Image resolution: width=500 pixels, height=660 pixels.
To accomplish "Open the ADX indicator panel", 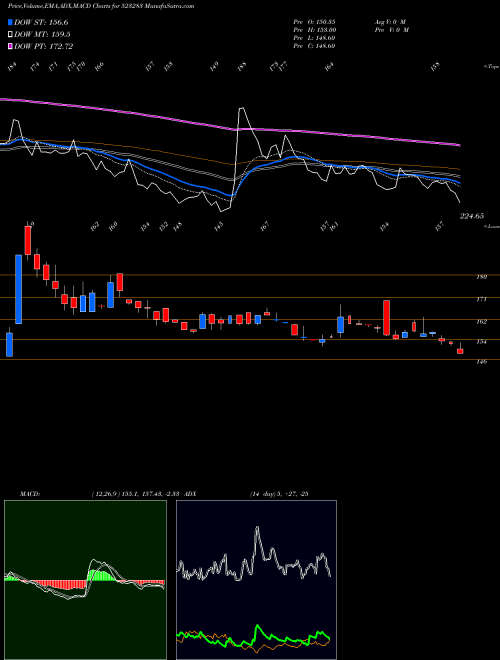I will click(256, 580).
